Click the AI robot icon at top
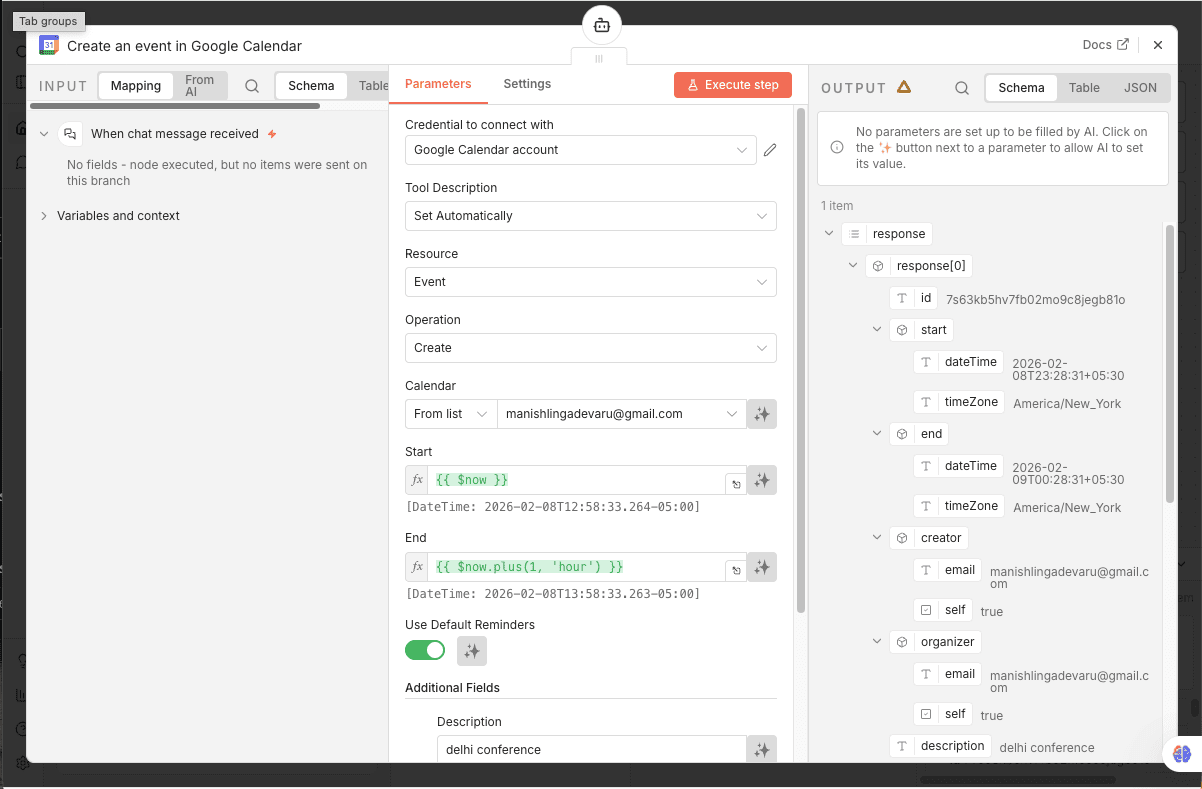Screen dimensions: 1202x789 [601, 26]
